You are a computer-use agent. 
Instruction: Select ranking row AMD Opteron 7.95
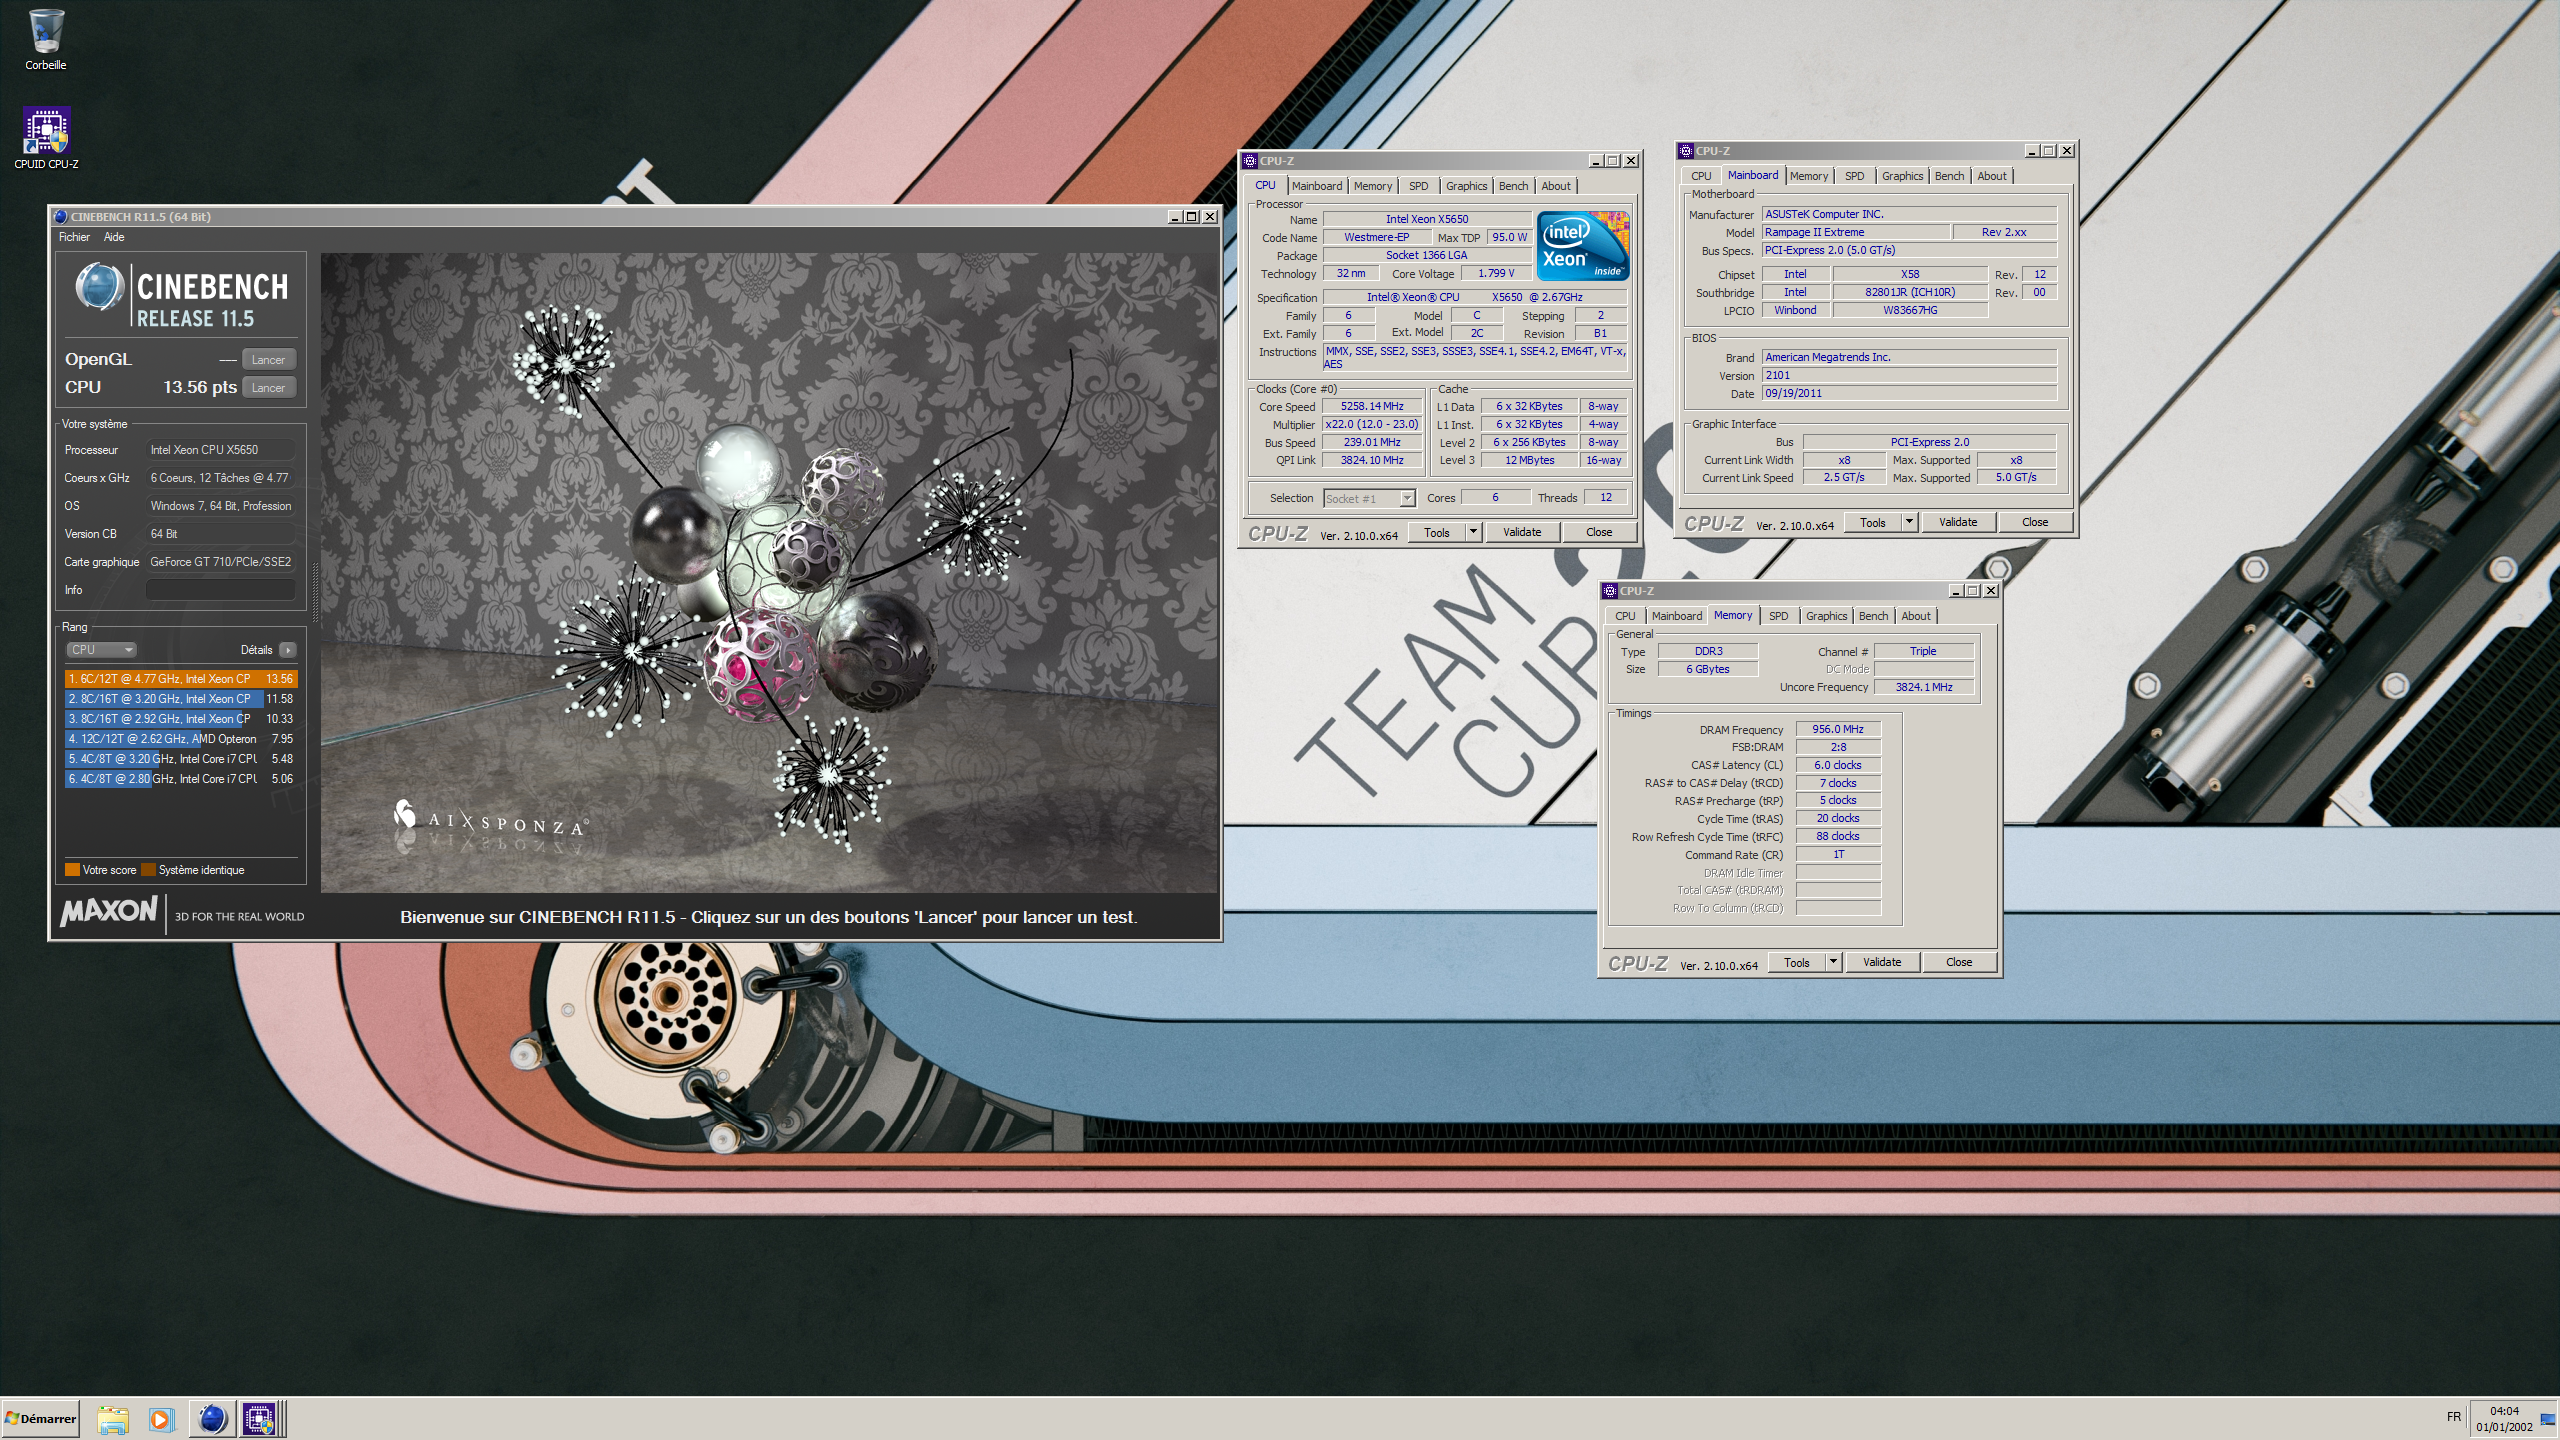(181, 739)
